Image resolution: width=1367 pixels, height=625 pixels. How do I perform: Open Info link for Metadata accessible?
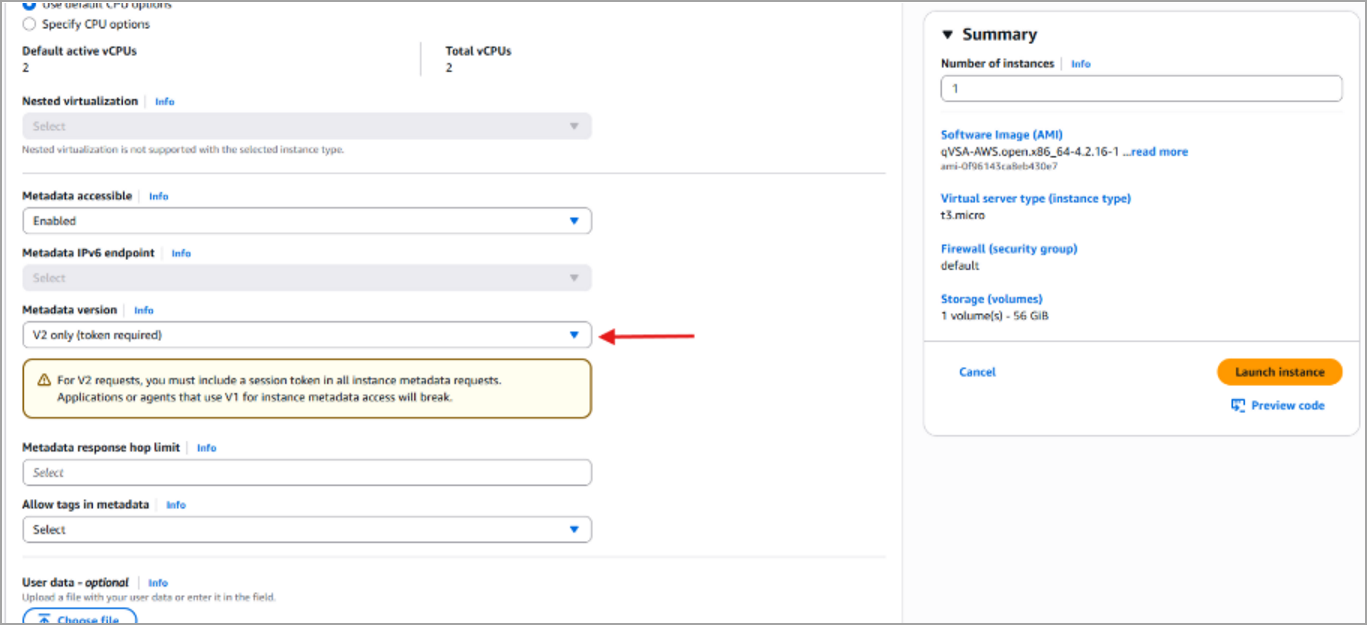[x=158, y=197]
